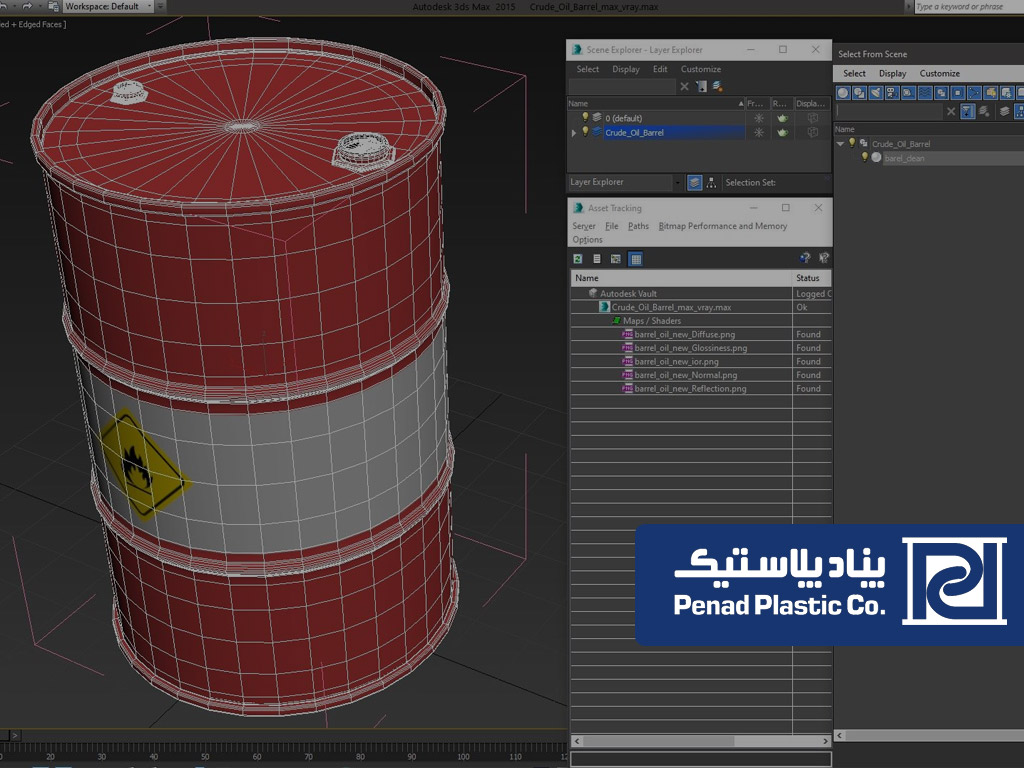
Task: Toggle visibility bulb of 0 (default) layer
Action: 586,118
